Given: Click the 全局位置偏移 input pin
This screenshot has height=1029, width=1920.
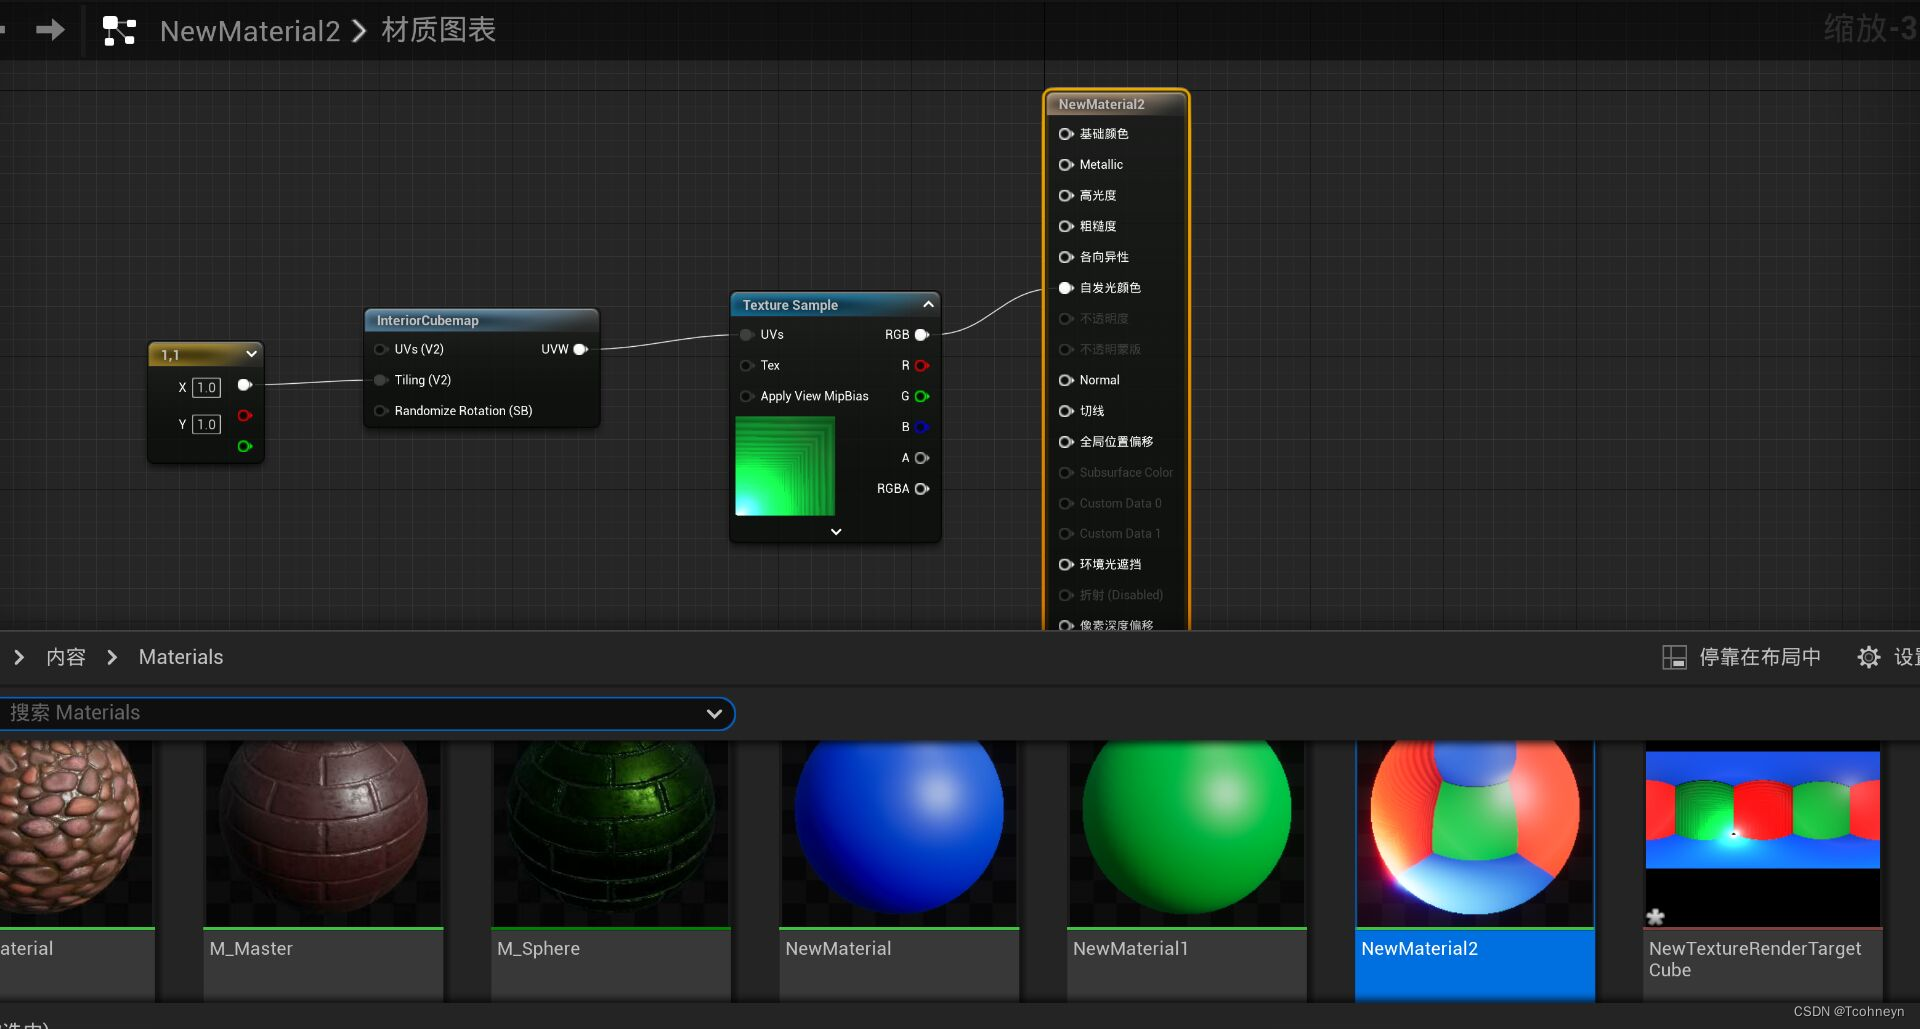Looking at the screenshot, I should pos(1066,442).
